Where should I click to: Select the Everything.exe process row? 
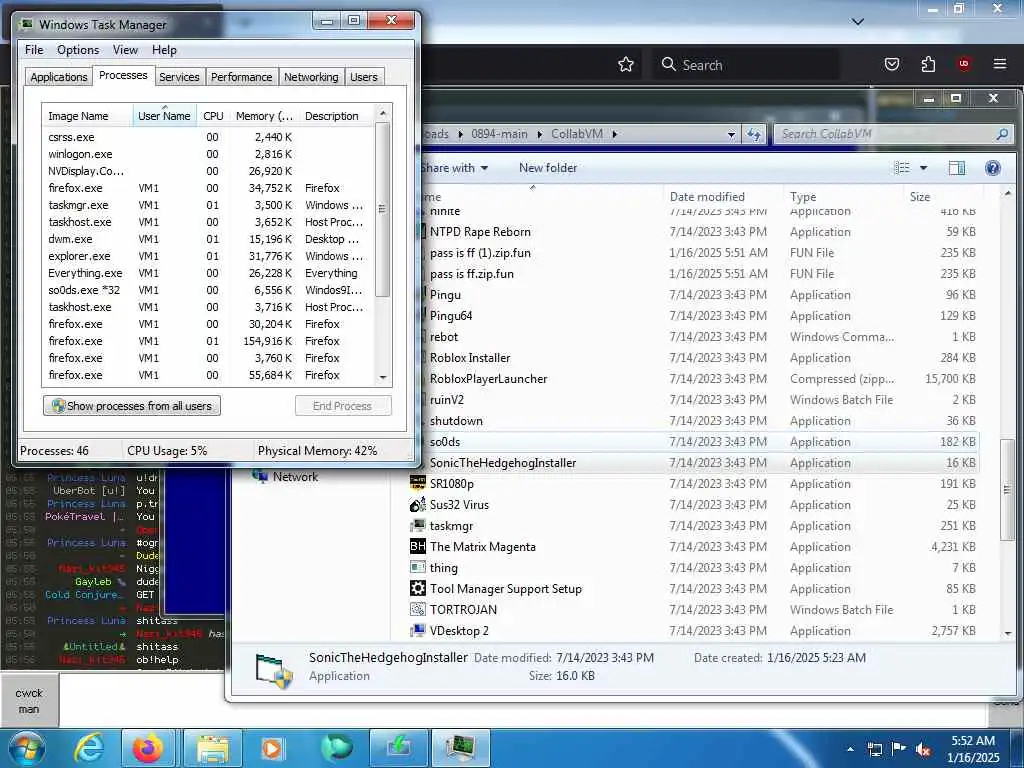208,273
